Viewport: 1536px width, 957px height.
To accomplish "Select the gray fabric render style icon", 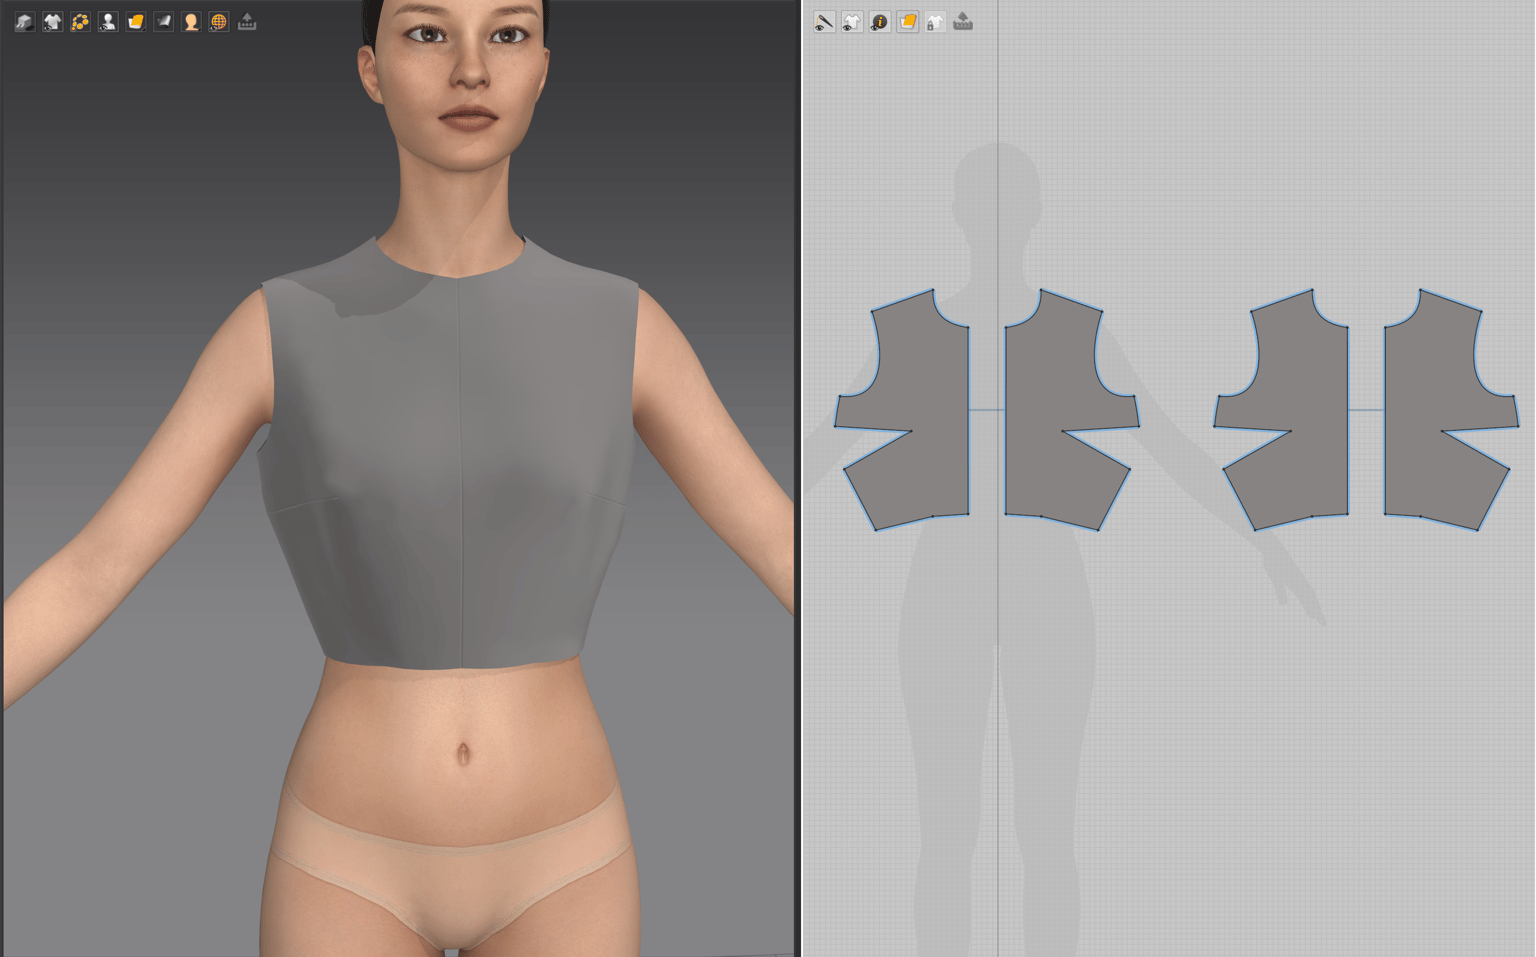I will [163, 22].
